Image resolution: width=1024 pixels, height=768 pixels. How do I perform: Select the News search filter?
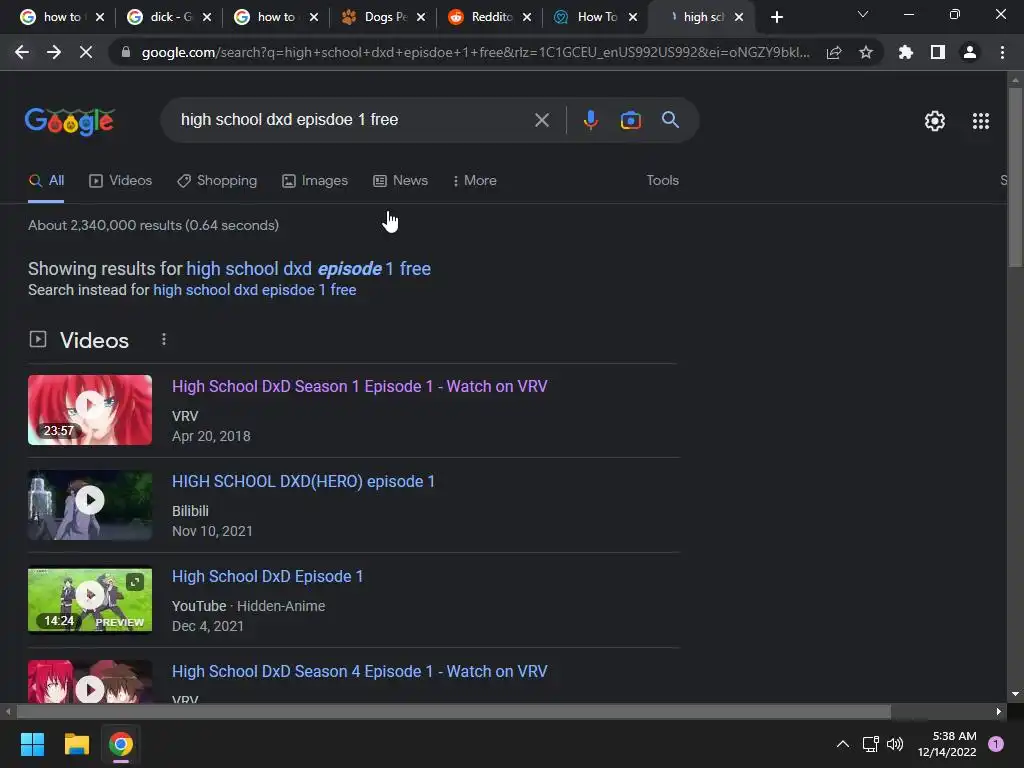tap(400, 181)
